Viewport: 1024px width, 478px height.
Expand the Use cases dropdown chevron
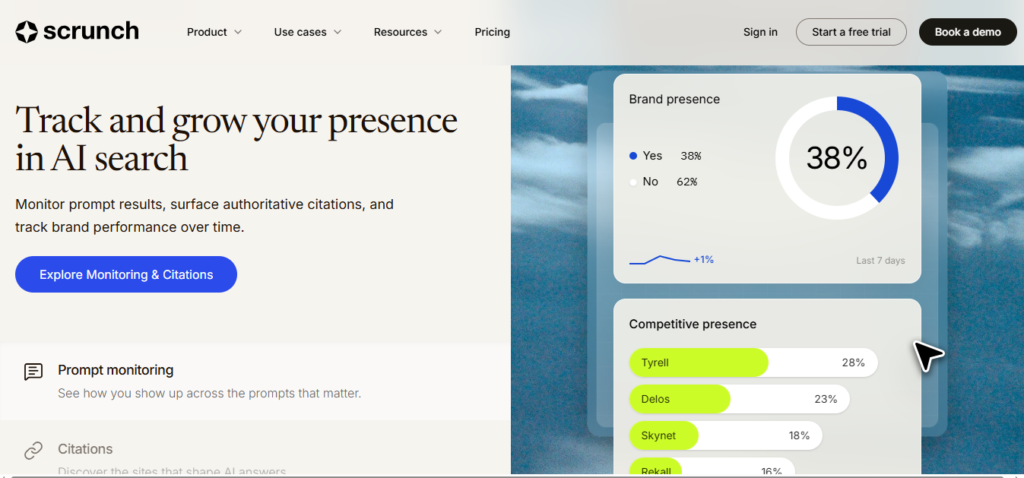[x=337, y=32]
